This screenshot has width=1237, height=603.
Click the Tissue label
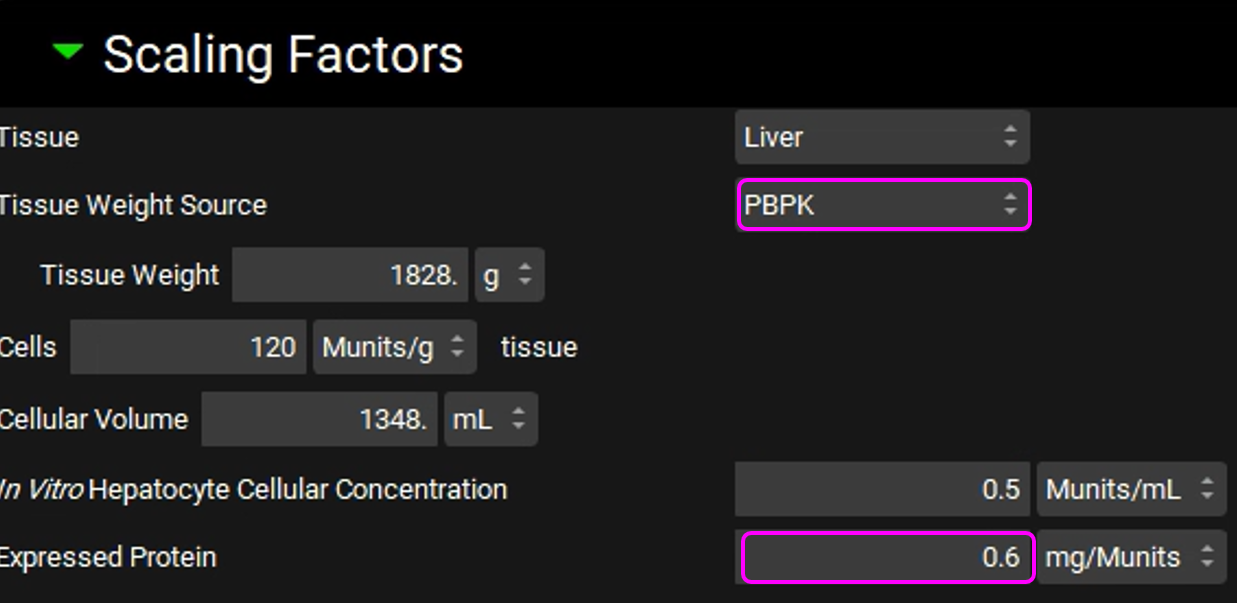coord(39,137)
